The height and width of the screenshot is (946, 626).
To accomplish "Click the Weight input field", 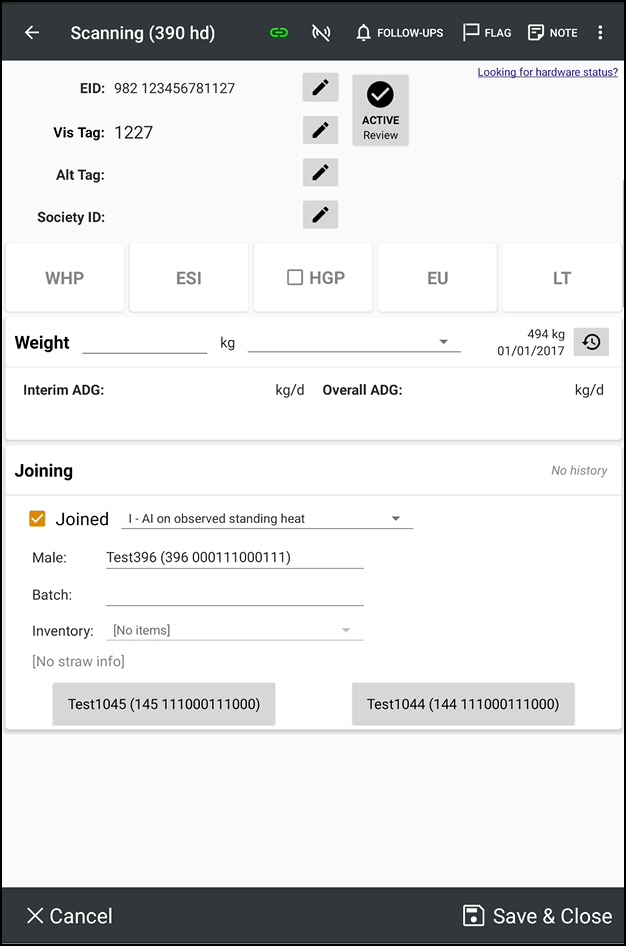I will (144, 342).
